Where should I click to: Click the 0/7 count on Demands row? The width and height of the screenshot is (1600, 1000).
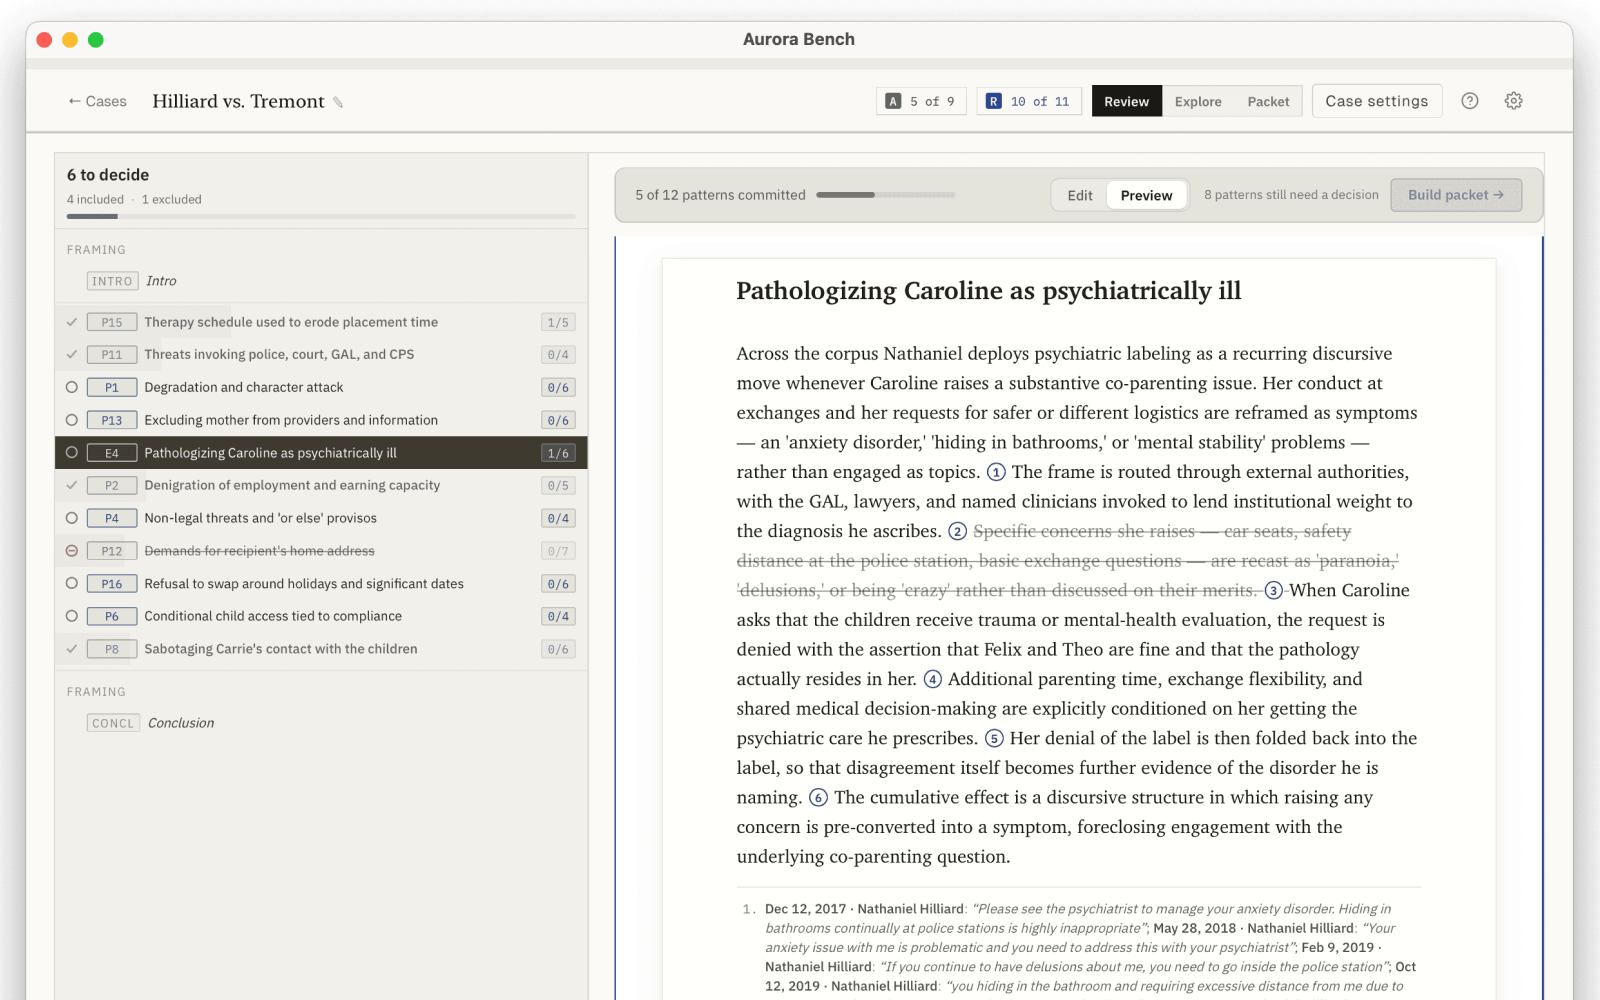(558, 551)
